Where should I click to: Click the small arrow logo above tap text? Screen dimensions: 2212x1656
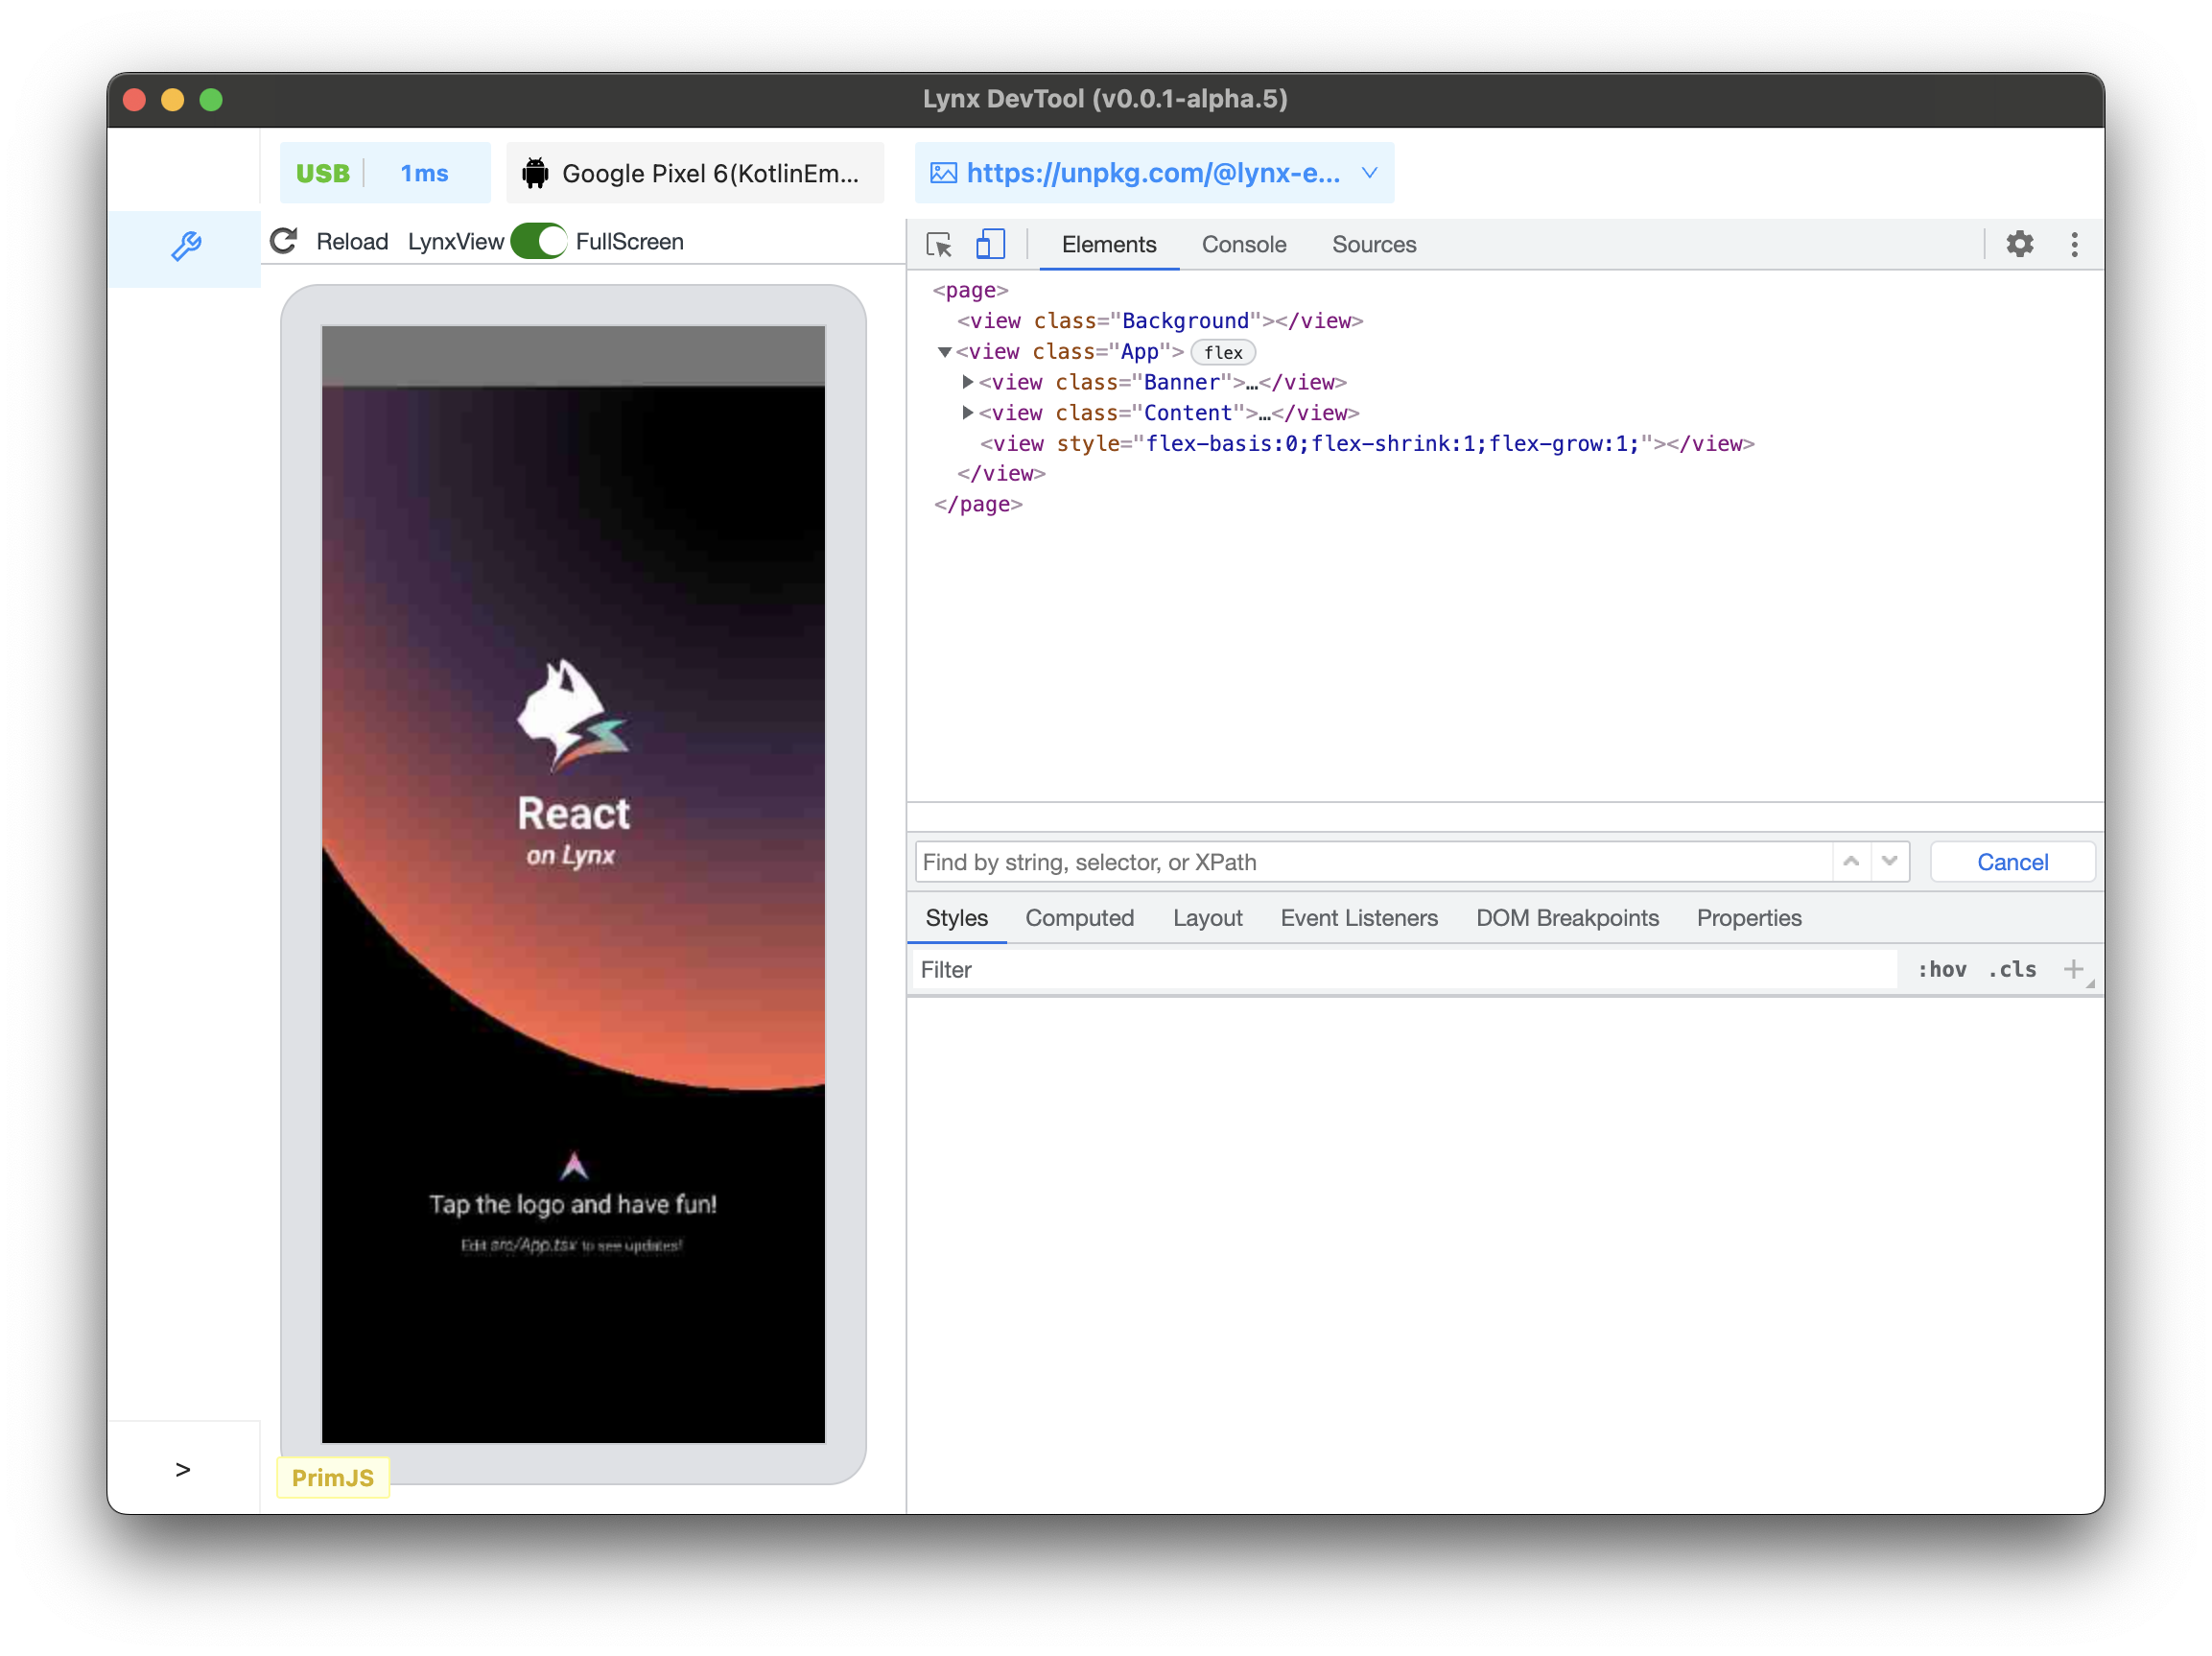[574, 1165]
